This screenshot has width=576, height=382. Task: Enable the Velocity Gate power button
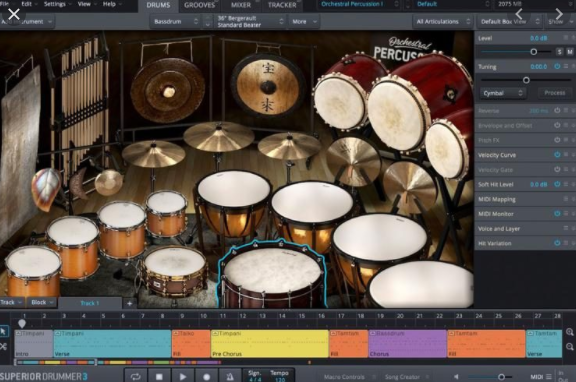[557, 169]
